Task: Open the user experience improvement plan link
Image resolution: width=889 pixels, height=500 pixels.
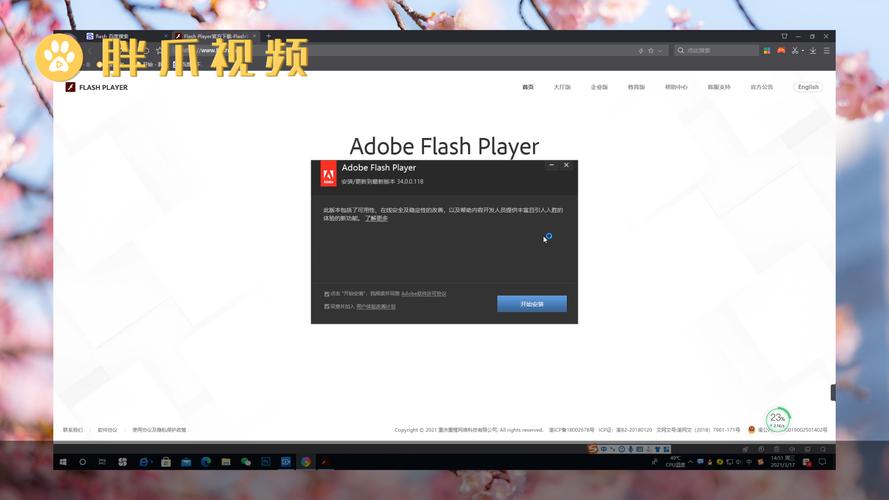Action: click(376, 307)
